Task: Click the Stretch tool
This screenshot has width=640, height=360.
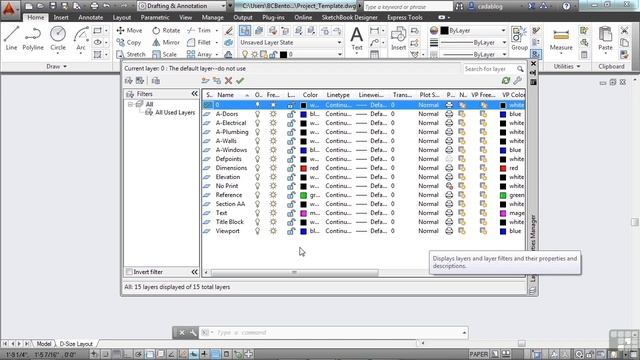Action: [131, 54]
